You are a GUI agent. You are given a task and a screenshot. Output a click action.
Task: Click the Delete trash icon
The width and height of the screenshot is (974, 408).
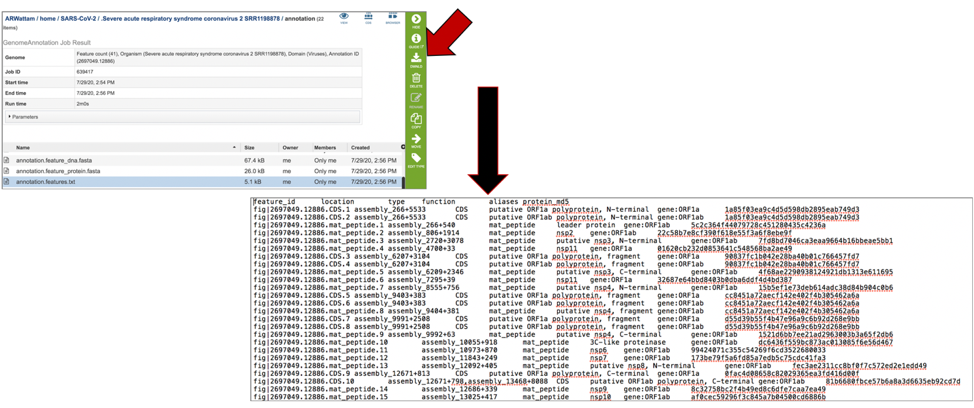tap(416, 80)
